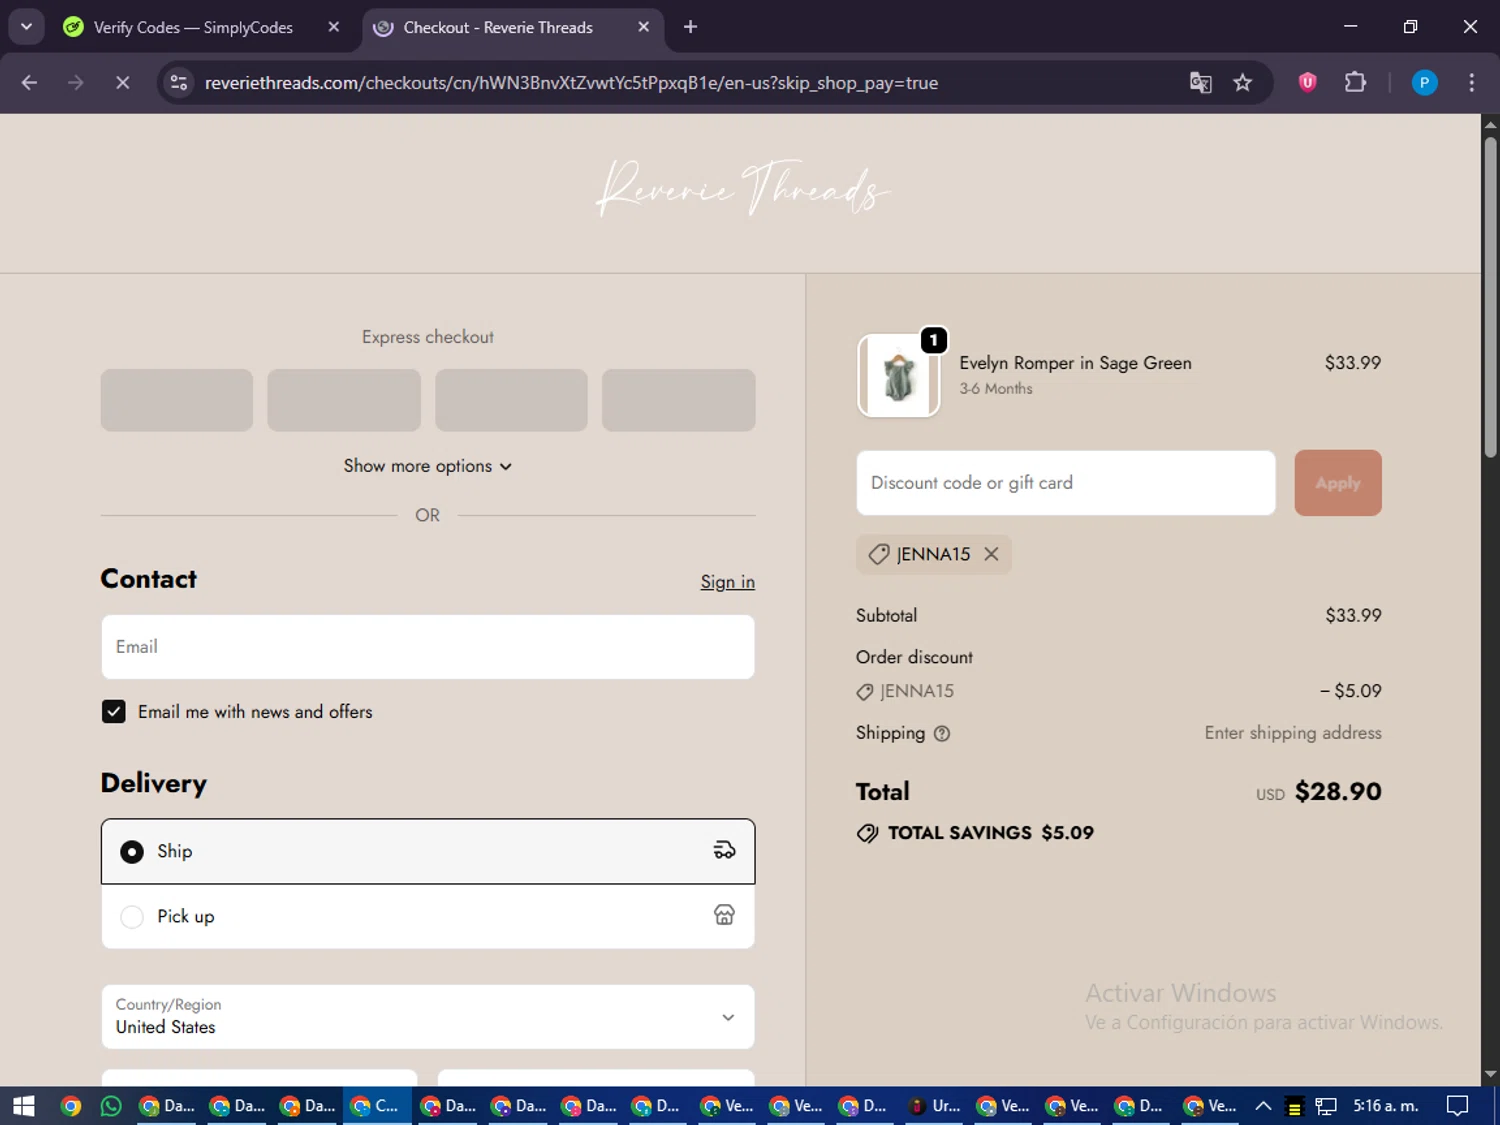Focus the Discount code or gift card field
The width and height of the screenshot is (1500, 1125).
tap(1066, 483)
